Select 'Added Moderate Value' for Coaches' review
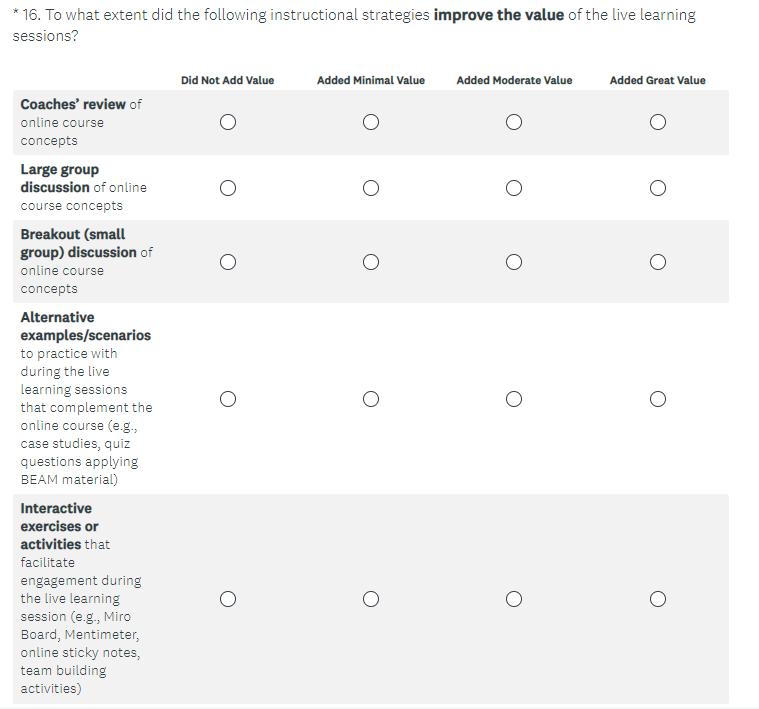Viewport: 759px width, 709px height. pyautogui.click(x=514, y=123)
